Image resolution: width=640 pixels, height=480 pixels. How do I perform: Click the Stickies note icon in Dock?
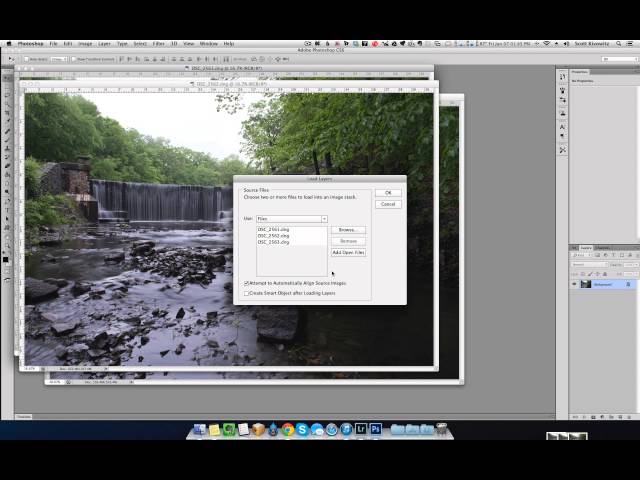pyautogui.click(x=214, y=429)
